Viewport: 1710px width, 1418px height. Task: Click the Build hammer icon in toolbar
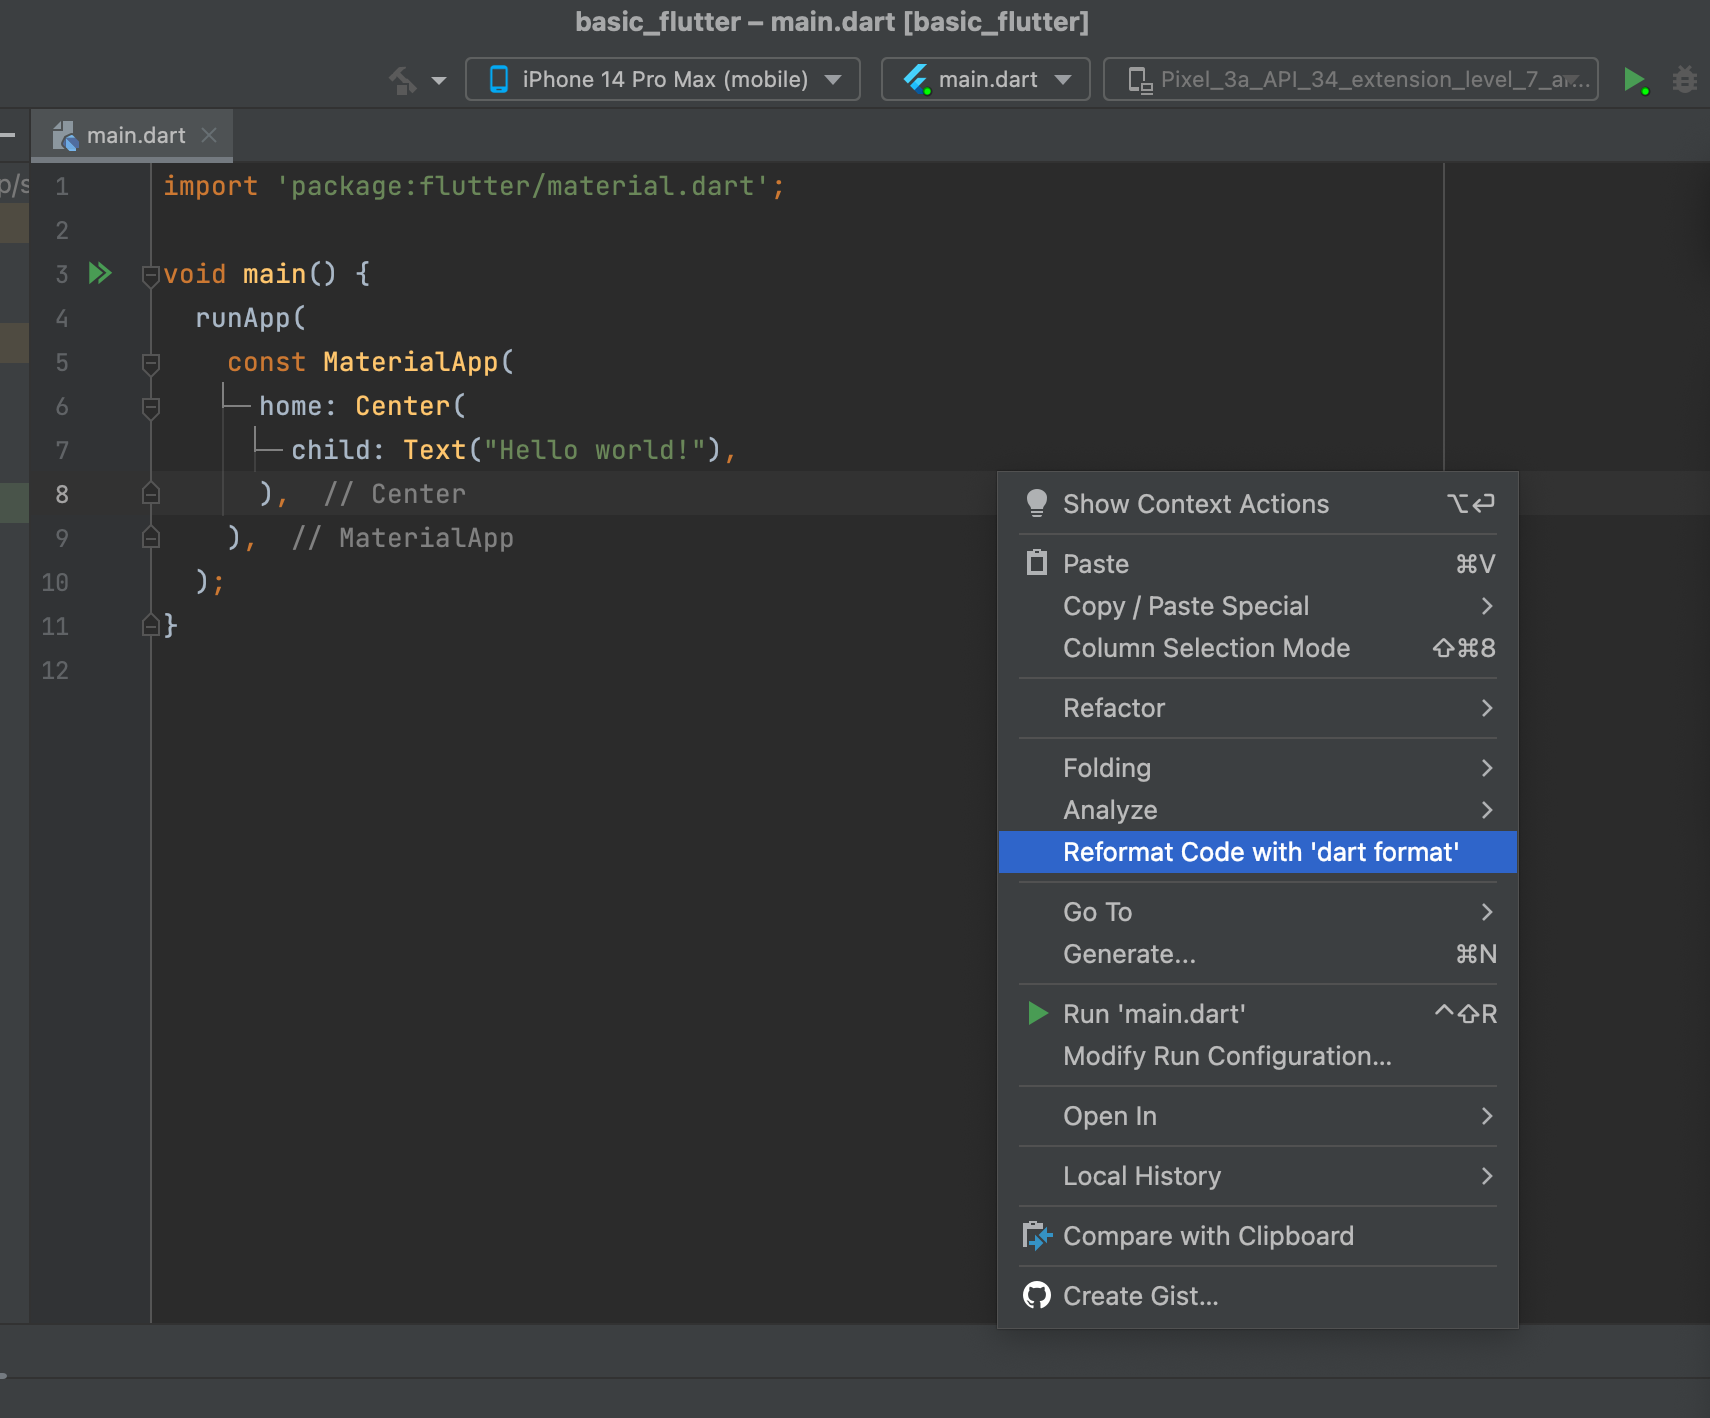[x=403, y=80]
